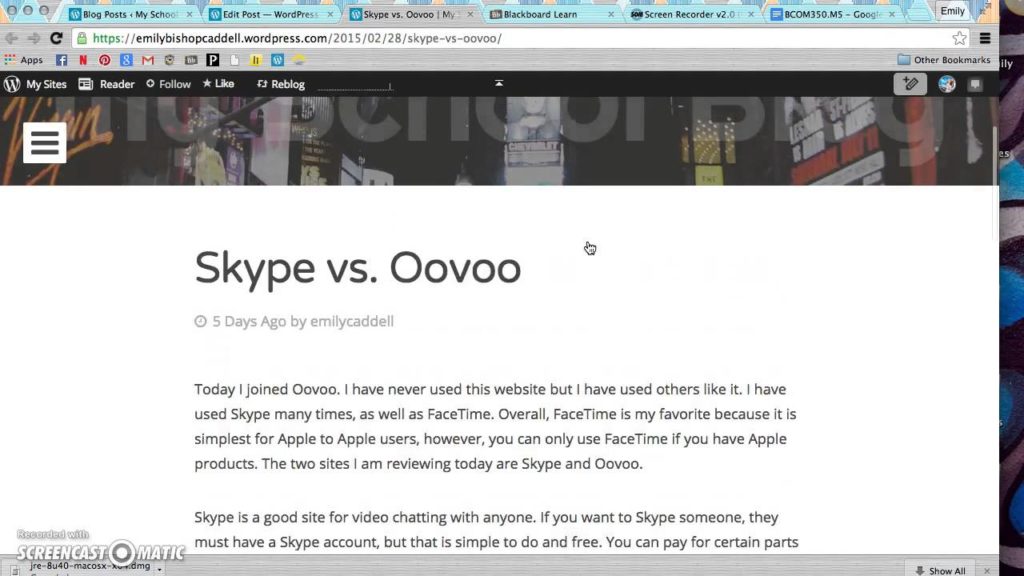Screen dimensions: 1024x576
Task: Click the green lock security icon
Action: (82, 39)
